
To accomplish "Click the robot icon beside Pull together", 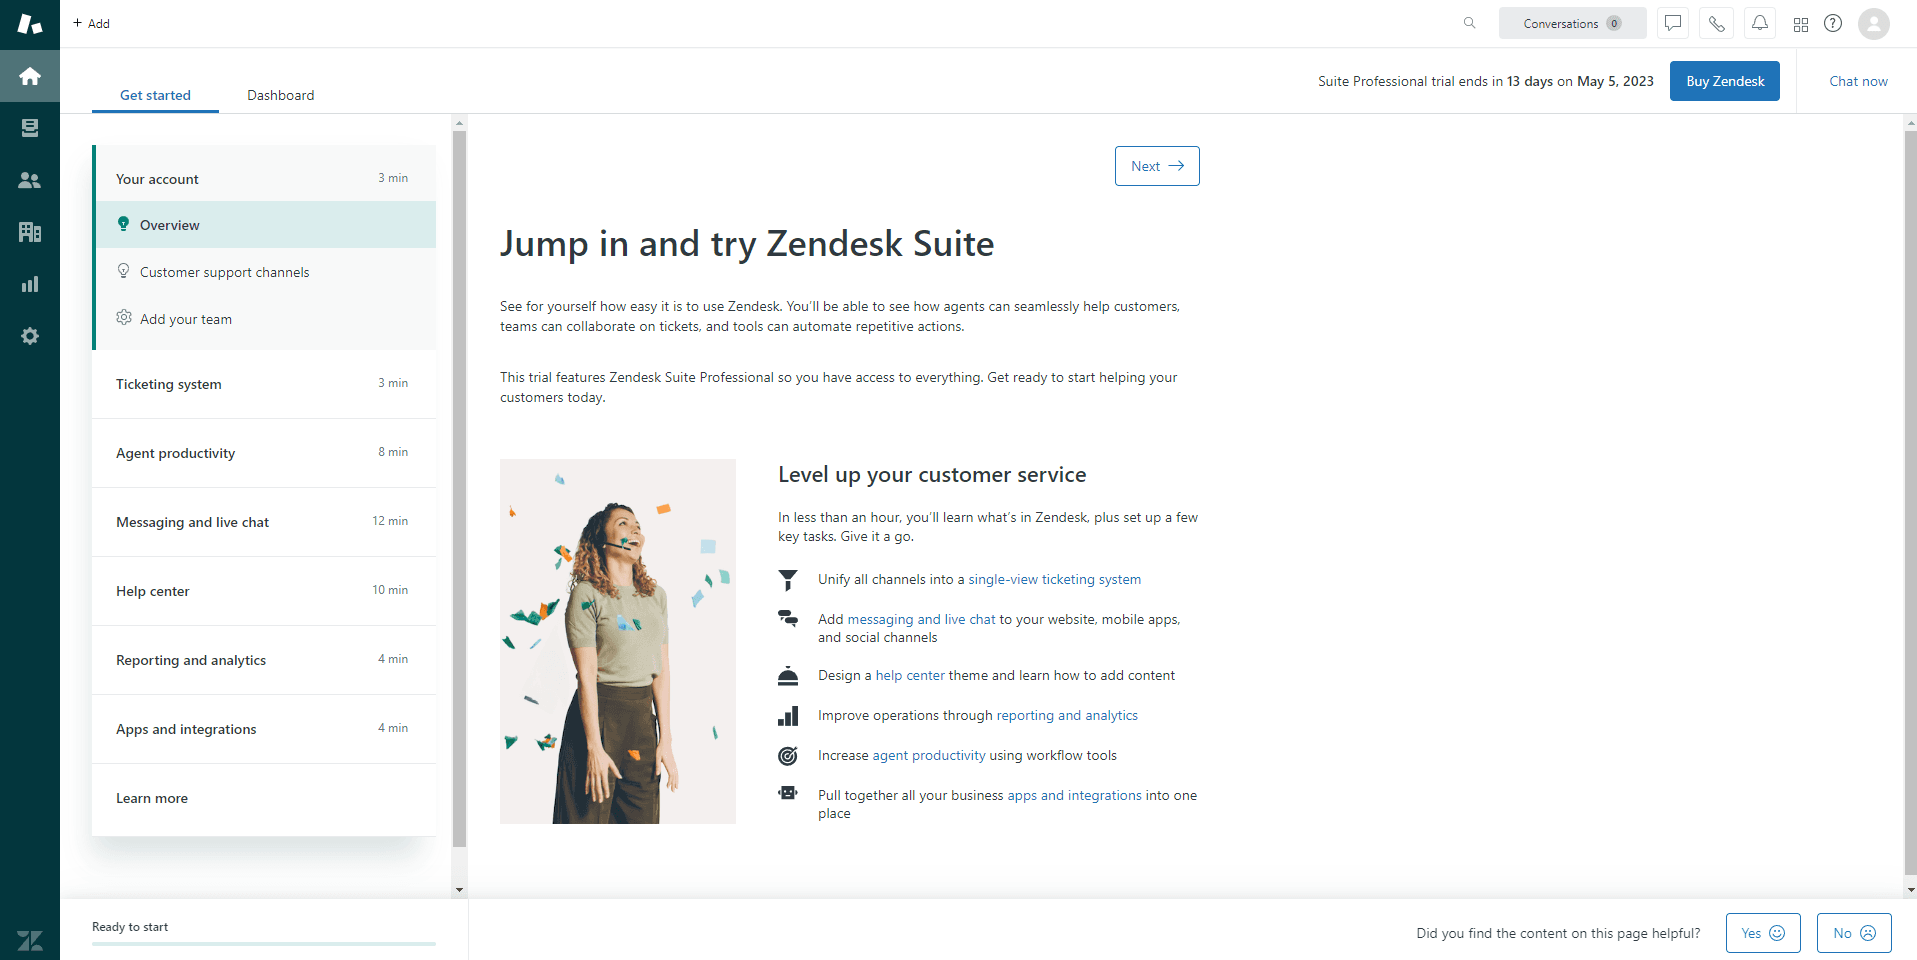I will coord(788,793).
